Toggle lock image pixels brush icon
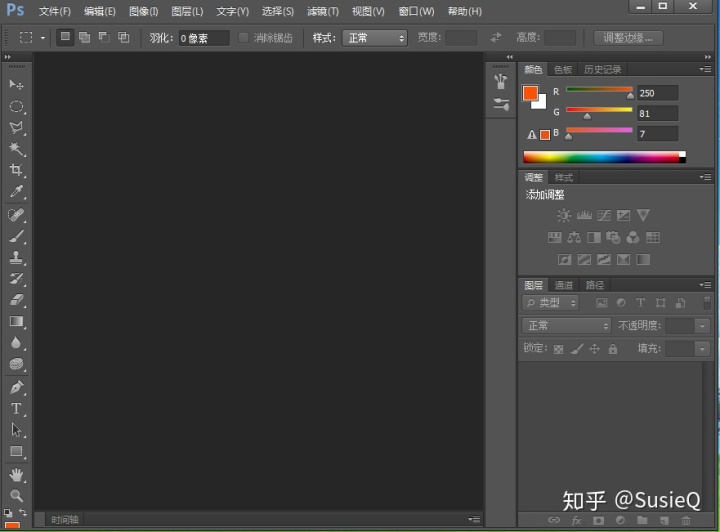Viewport: 720px width, 532px height. coord(577,349)
